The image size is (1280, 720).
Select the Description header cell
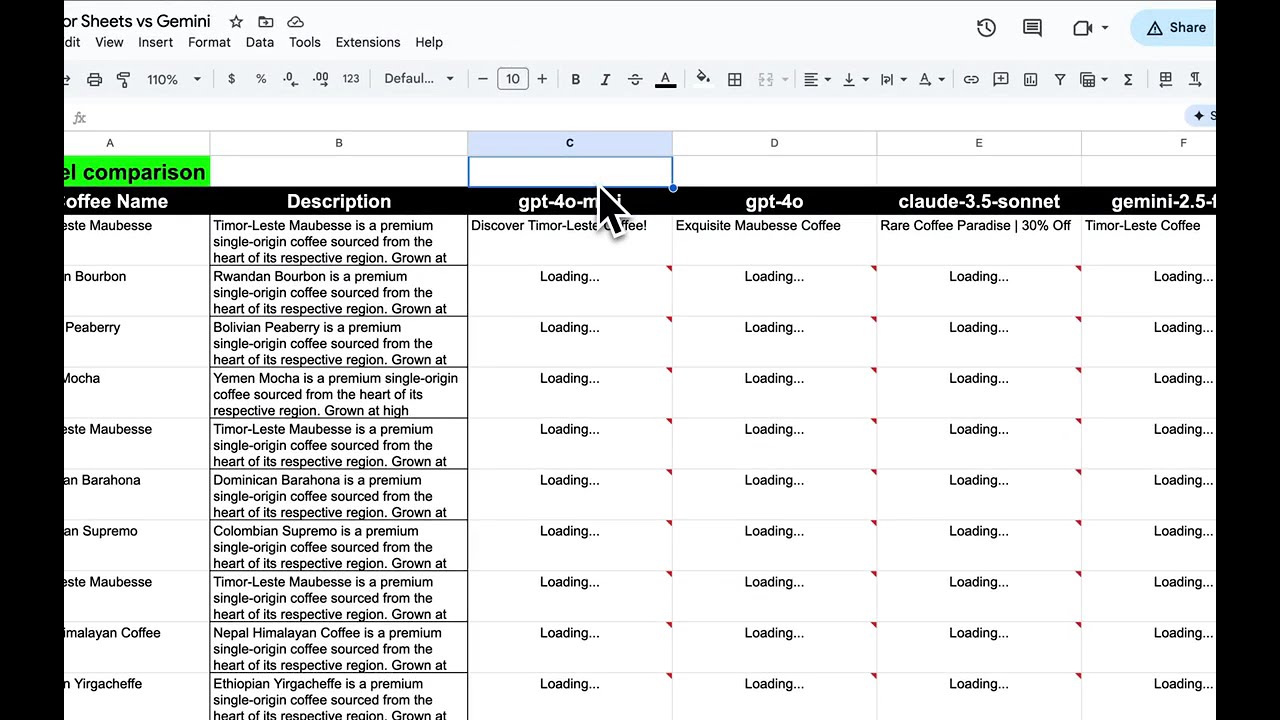(338, 201)
